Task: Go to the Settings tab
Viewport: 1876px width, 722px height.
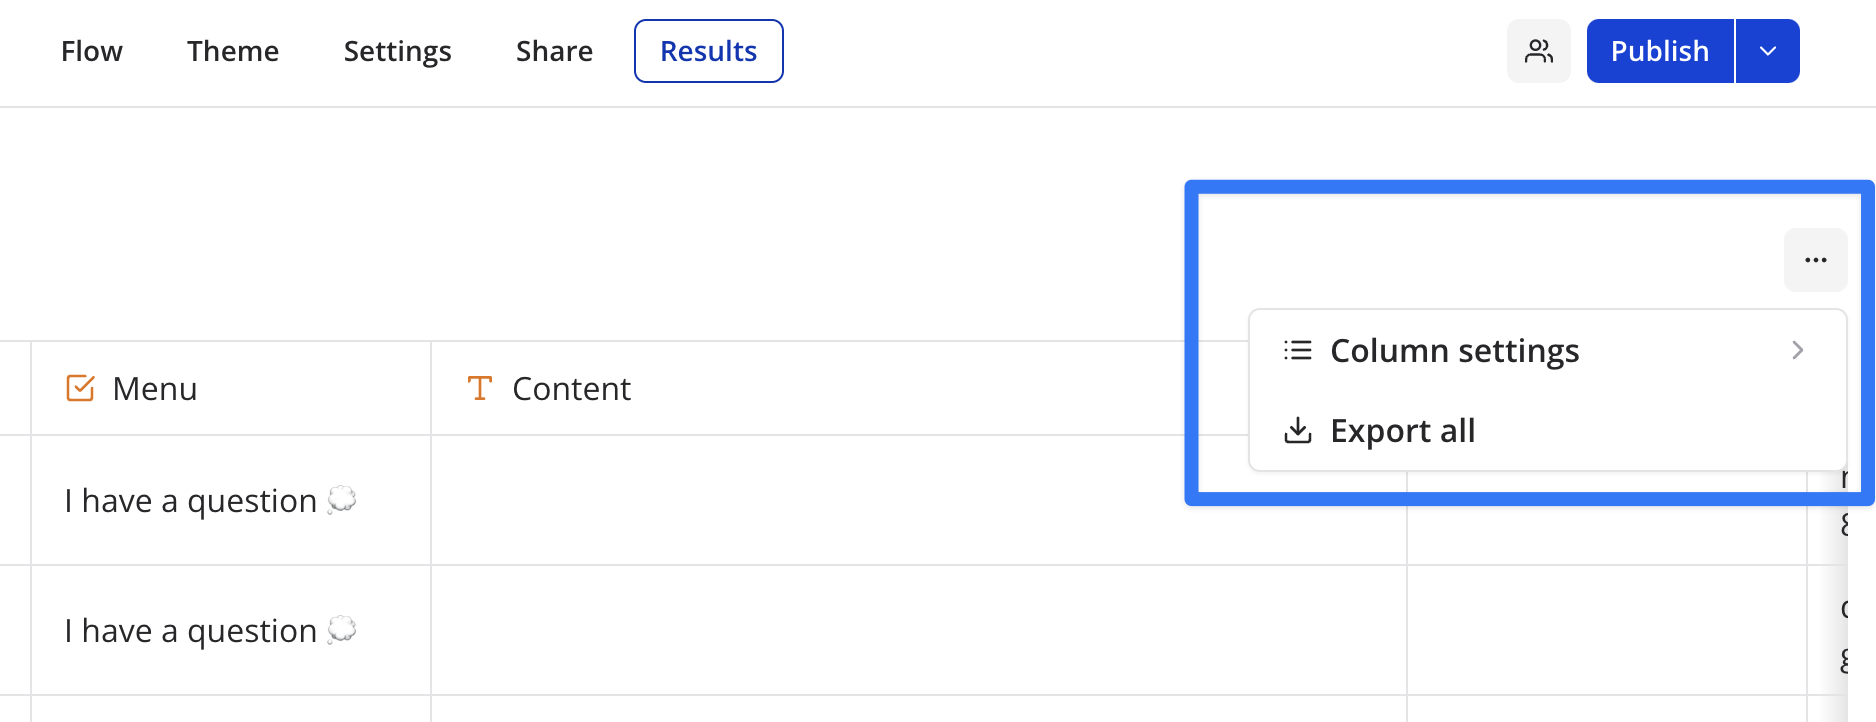Action: (397, 51)
